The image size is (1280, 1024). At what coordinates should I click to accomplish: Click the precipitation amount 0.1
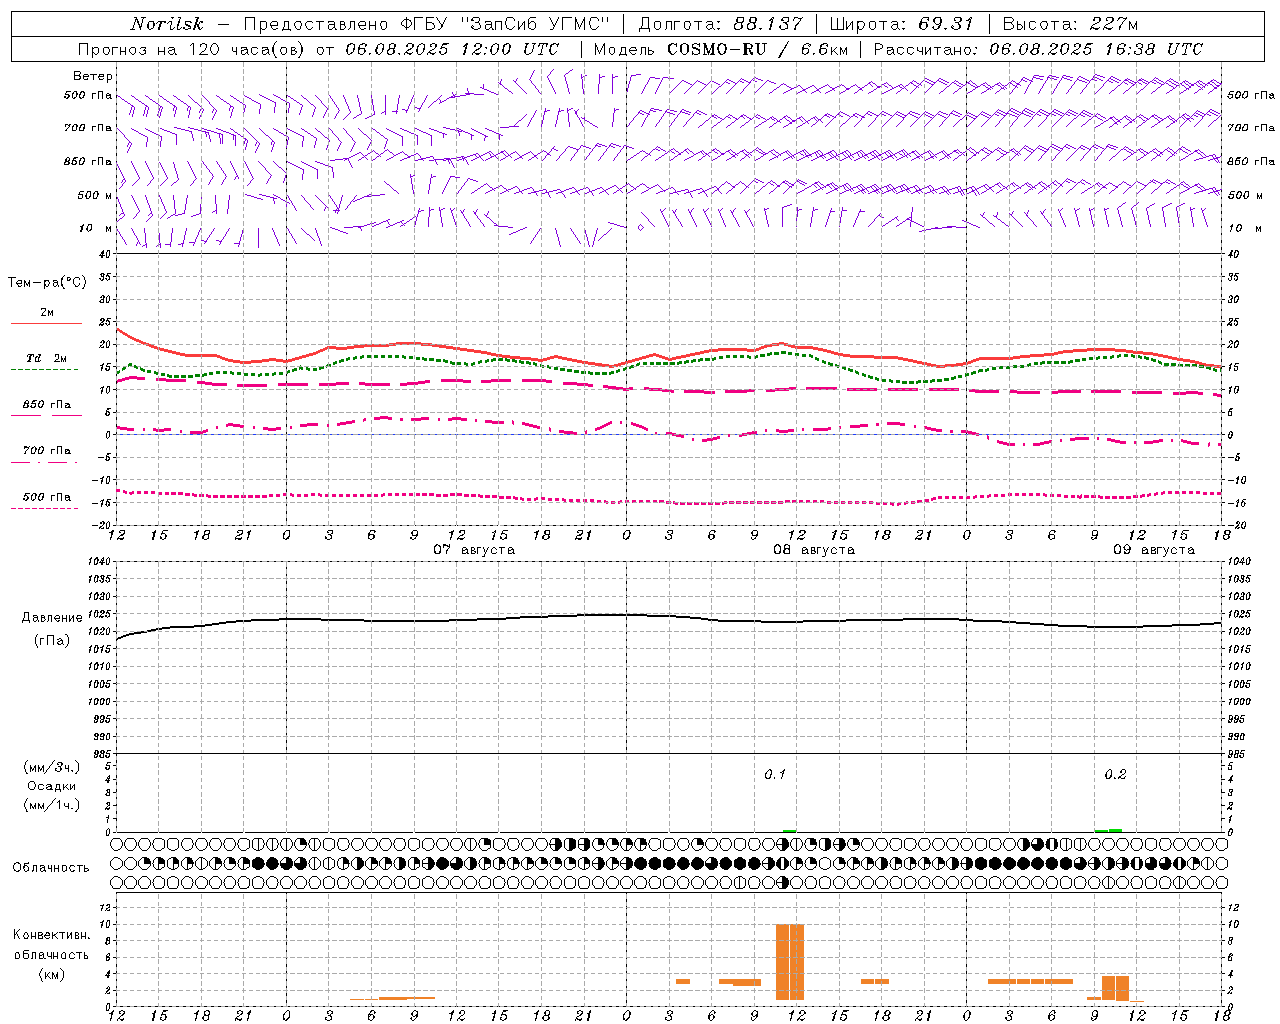coord(775,774)
